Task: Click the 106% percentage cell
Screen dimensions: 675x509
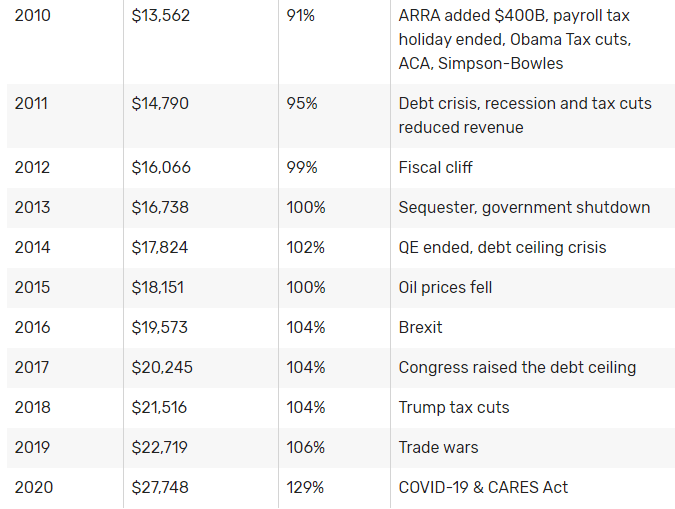Action: pos(305,448)
